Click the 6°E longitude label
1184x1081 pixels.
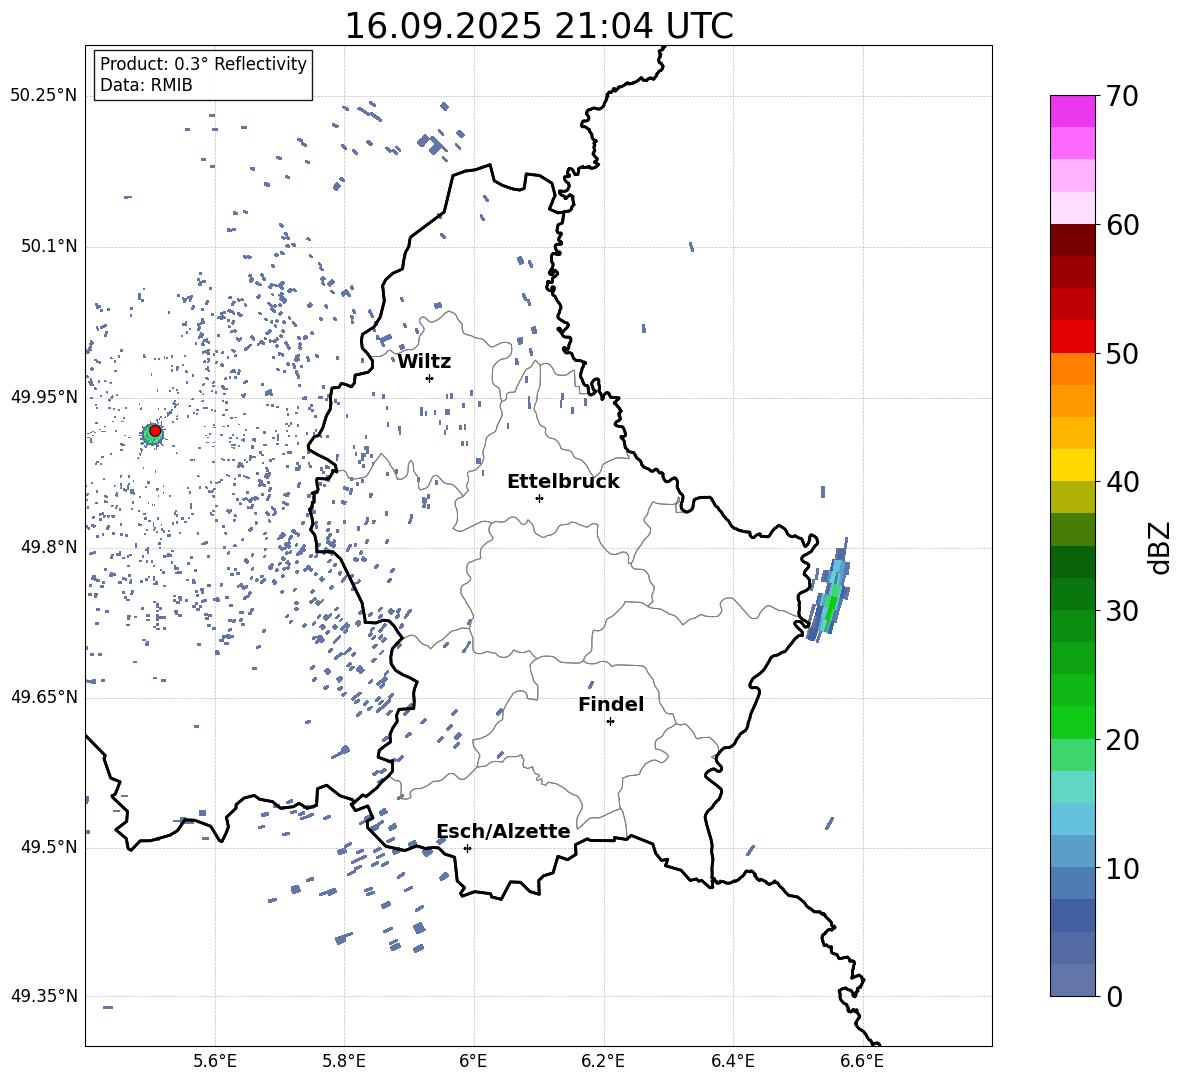click(473, 1061)
